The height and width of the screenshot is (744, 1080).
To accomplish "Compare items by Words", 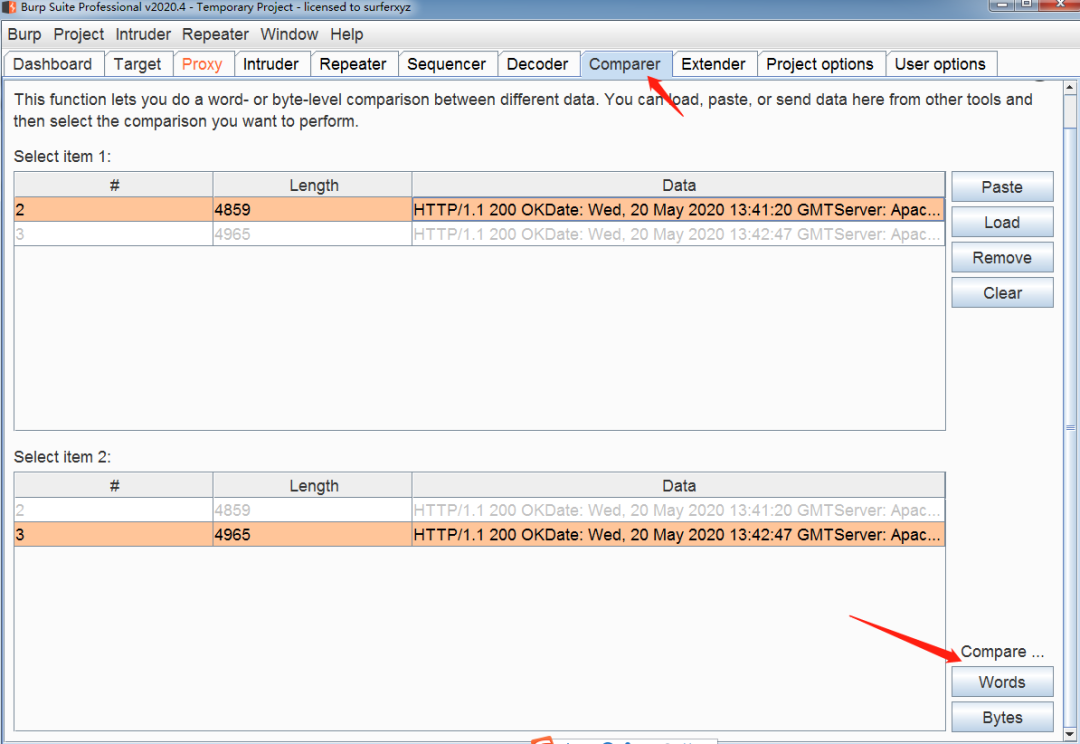I will (1002, 681).
